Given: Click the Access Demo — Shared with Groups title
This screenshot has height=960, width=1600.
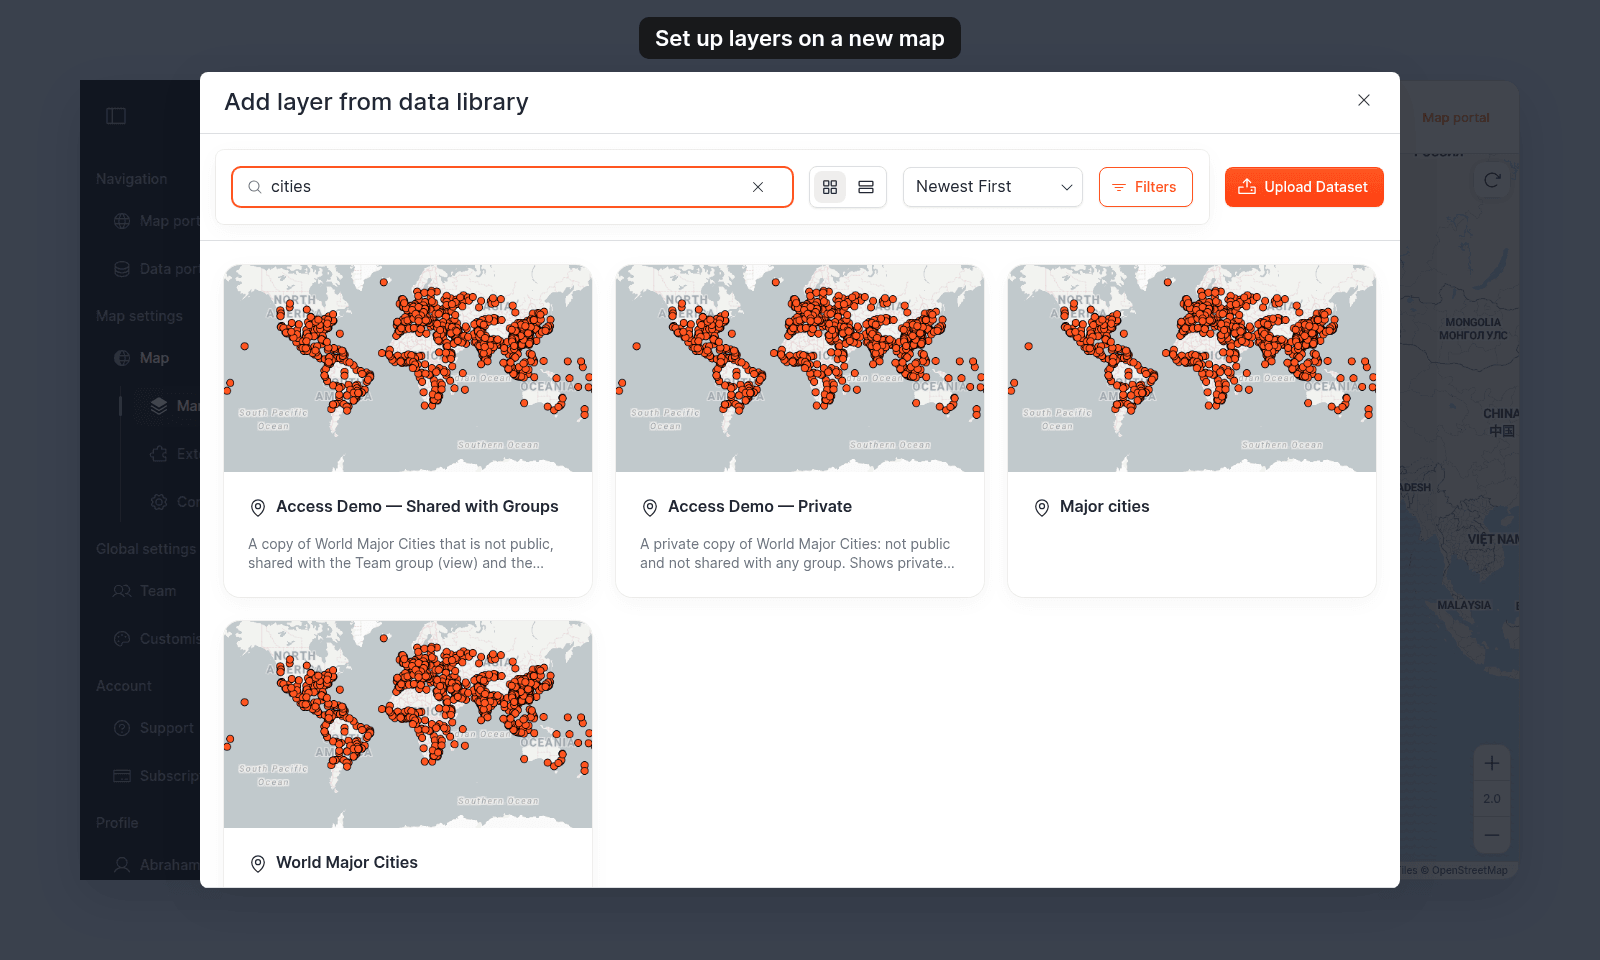Looking at the screenshot, I should 417,507.
